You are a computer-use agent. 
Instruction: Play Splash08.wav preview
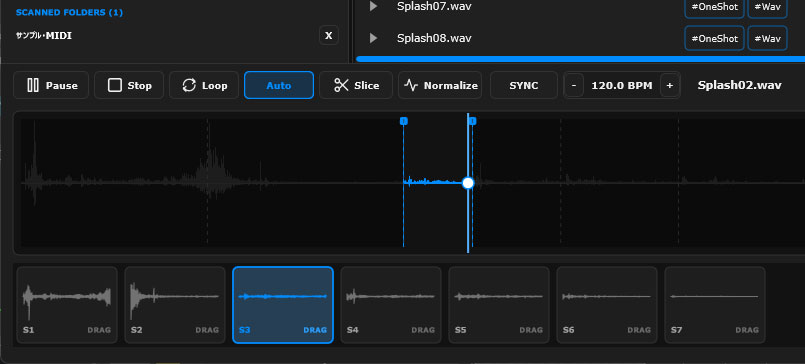click(x=374, y=38)
